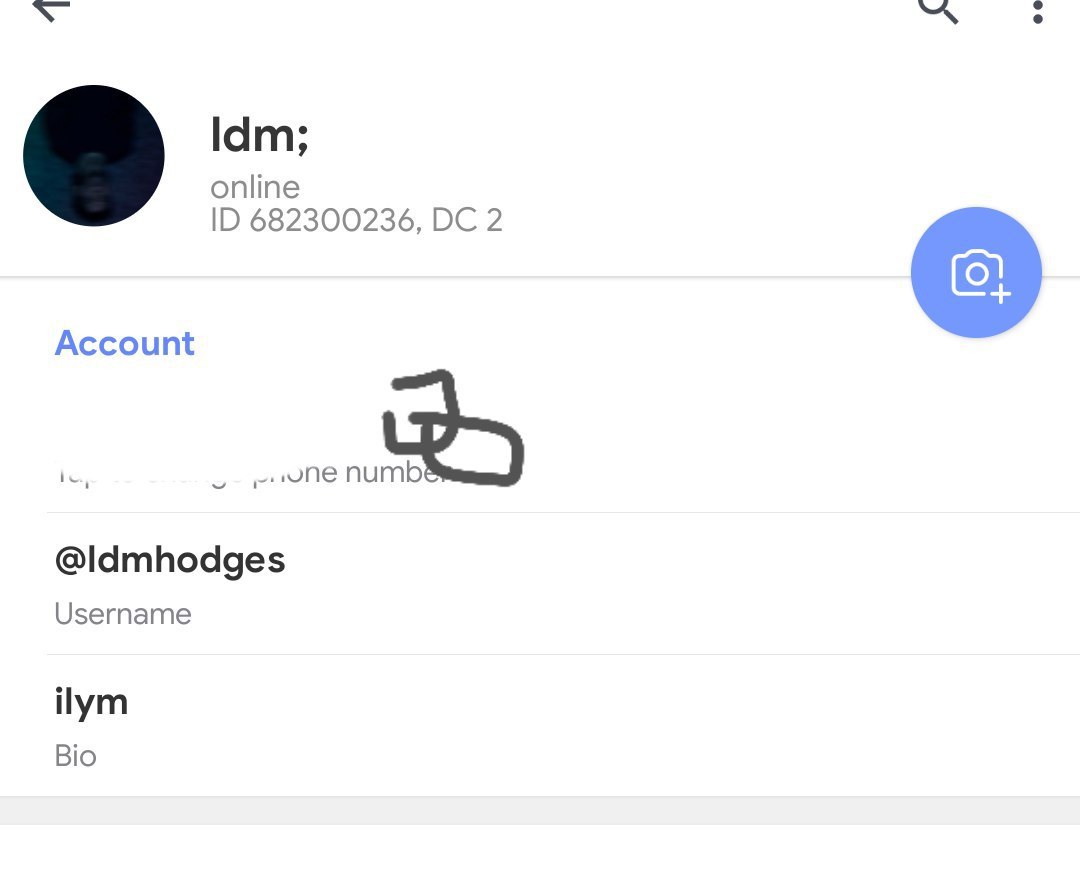Open the three-dot overflow menu
This screenshot has width=1080, height=872.
[1037, 10]
